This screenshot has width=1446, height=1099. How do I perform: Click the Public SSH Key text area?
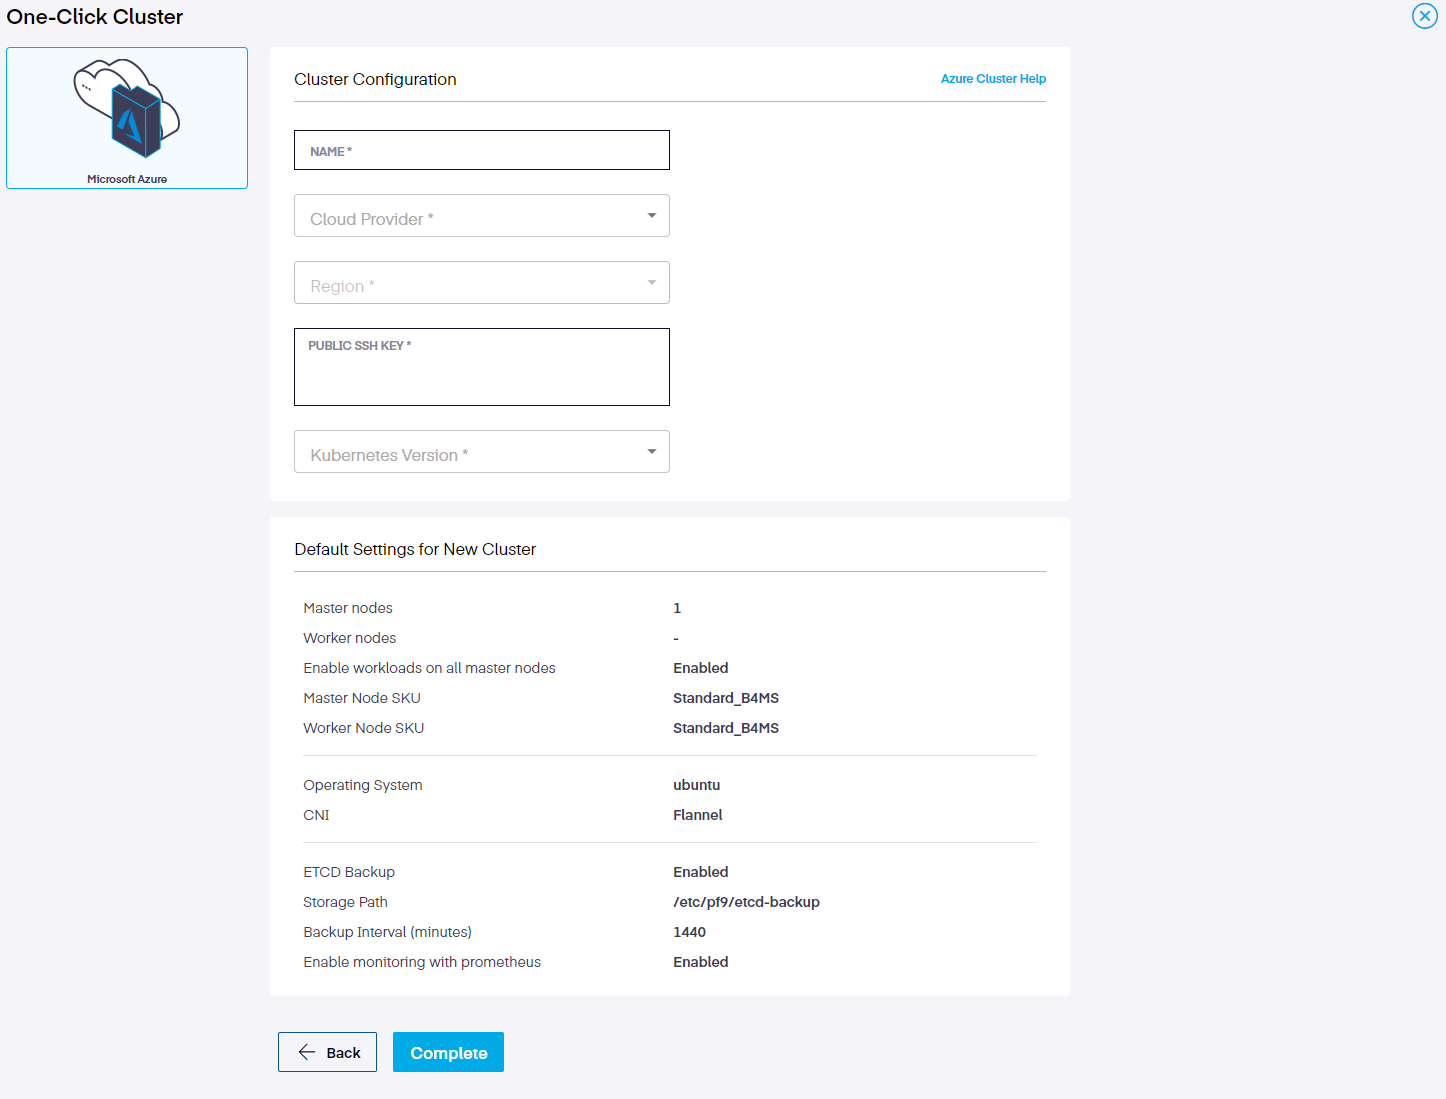[x=481, y=370]
